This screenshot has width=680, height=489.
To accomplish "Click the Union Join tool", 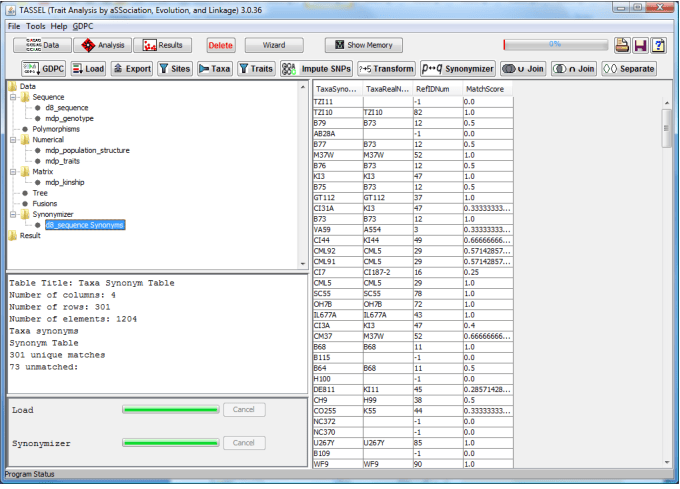I will tap(523, 68).
